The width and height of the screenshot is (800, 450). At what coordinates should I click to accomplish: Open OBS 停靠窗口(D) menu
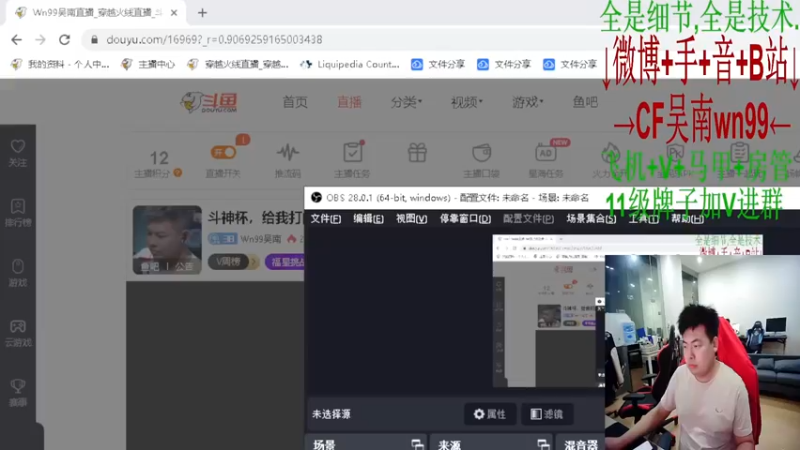tap(465, 218)
